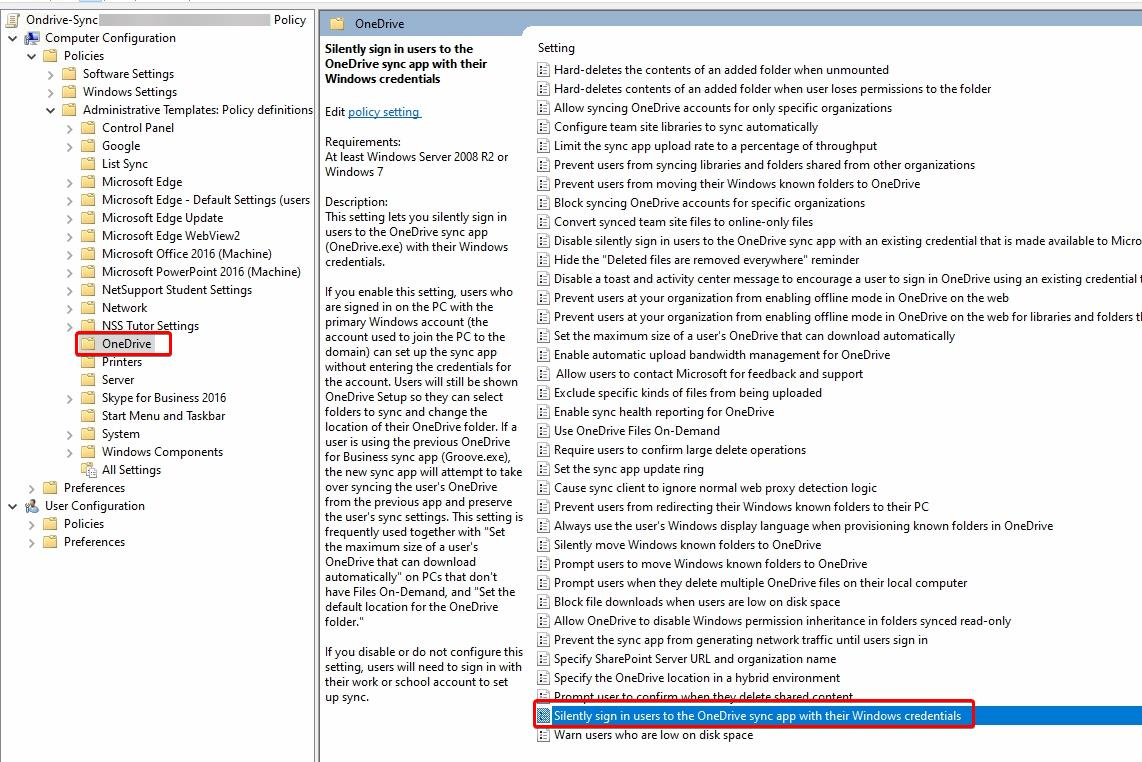Image resolution: width=1142 pixels, height=762 pixels.
Task: Click the Start Menu and Taskbar folder icon
Action: [88, 416]
